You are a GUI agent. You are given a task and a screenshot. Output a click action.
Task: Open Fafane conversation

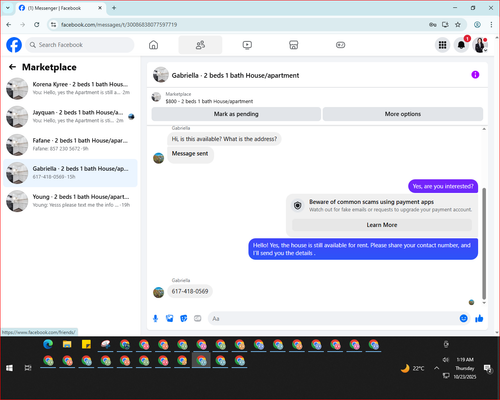click(x=70, y=145)
